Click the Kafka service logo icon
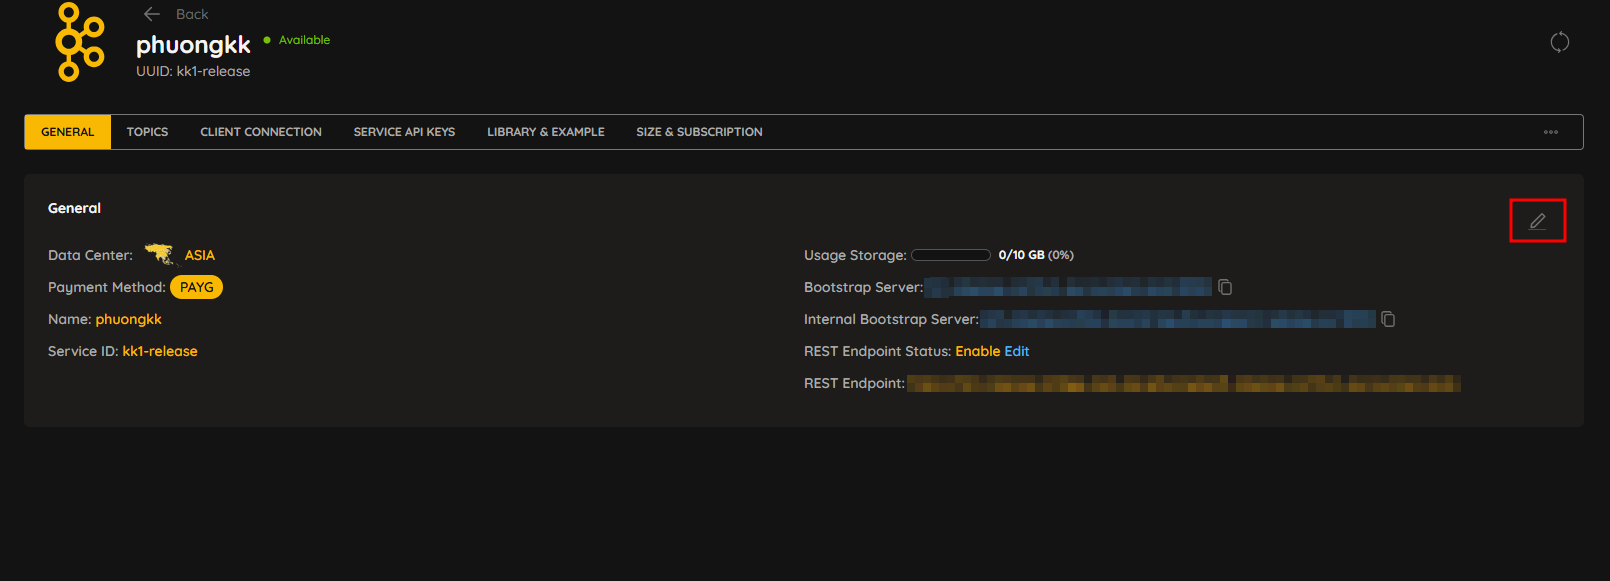Viewport: 1610px width, 581px height. tap(80, 42)
